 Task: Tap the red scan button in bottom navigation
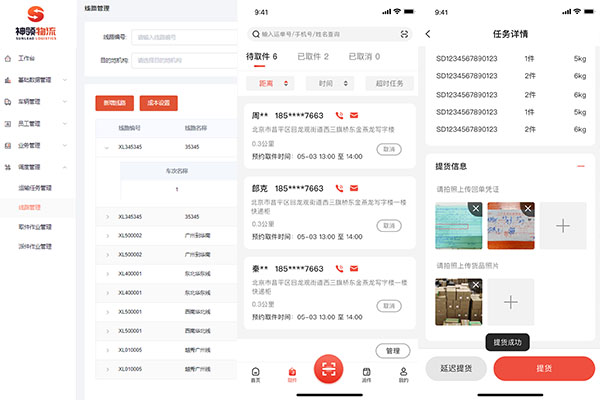pos(328,369)
